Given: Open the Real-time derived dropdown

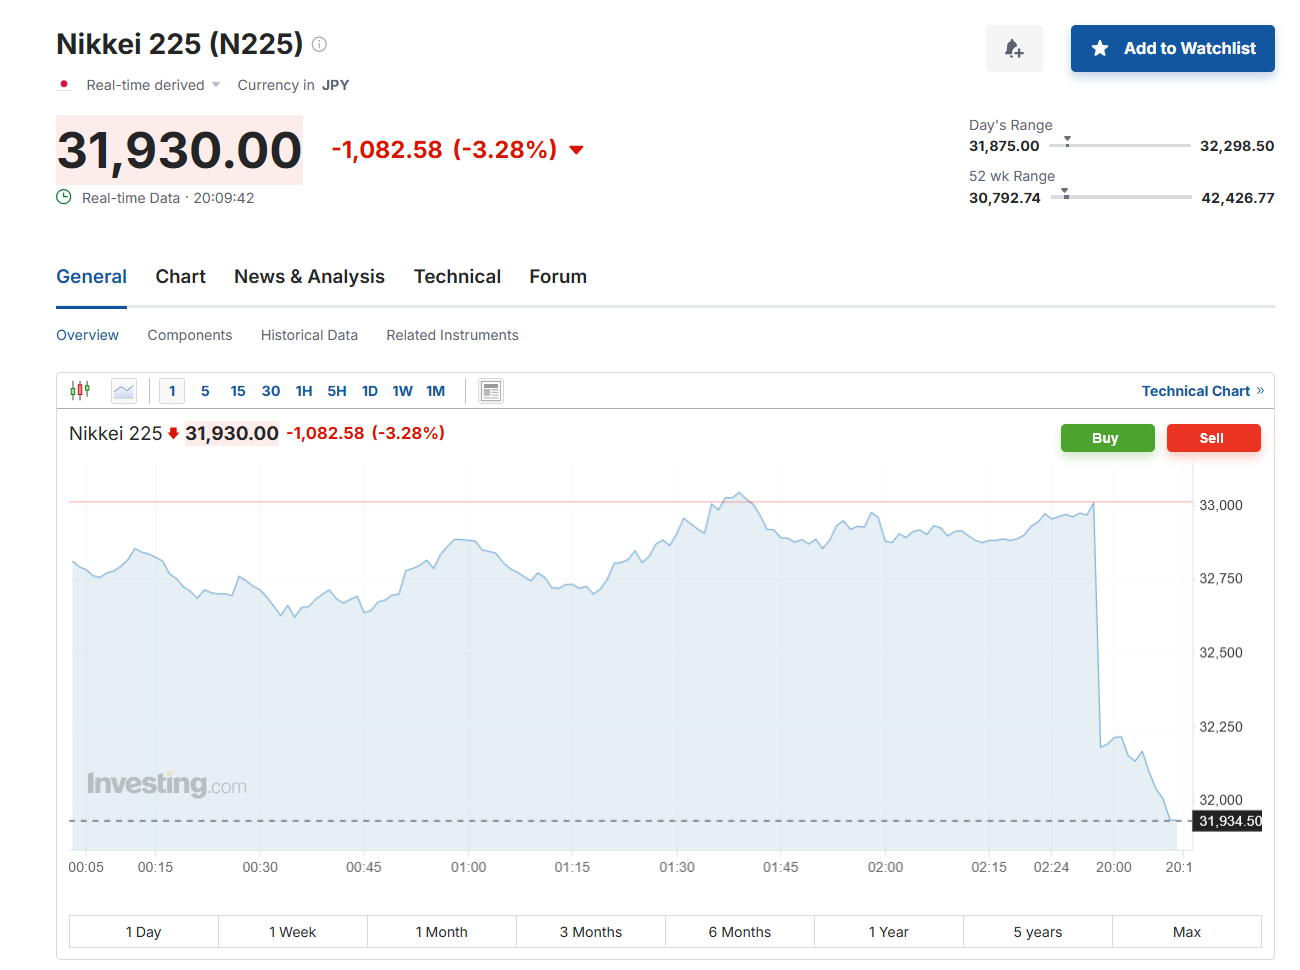Looking at the screenshot, I should [153, 85].
